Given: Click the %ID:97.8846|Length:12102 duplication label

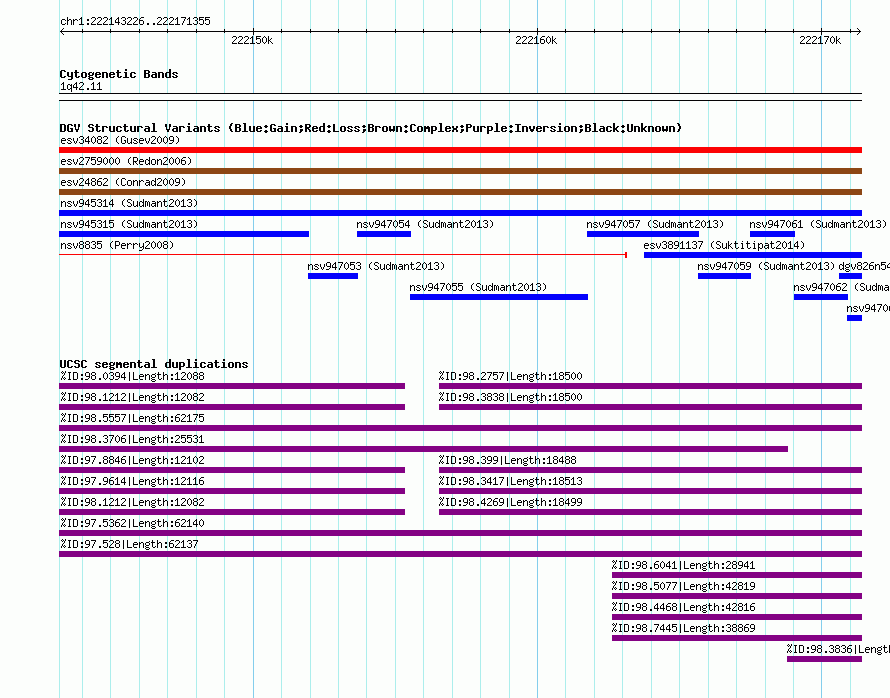Looking at the screenshot, I should [x=132, y=460].
